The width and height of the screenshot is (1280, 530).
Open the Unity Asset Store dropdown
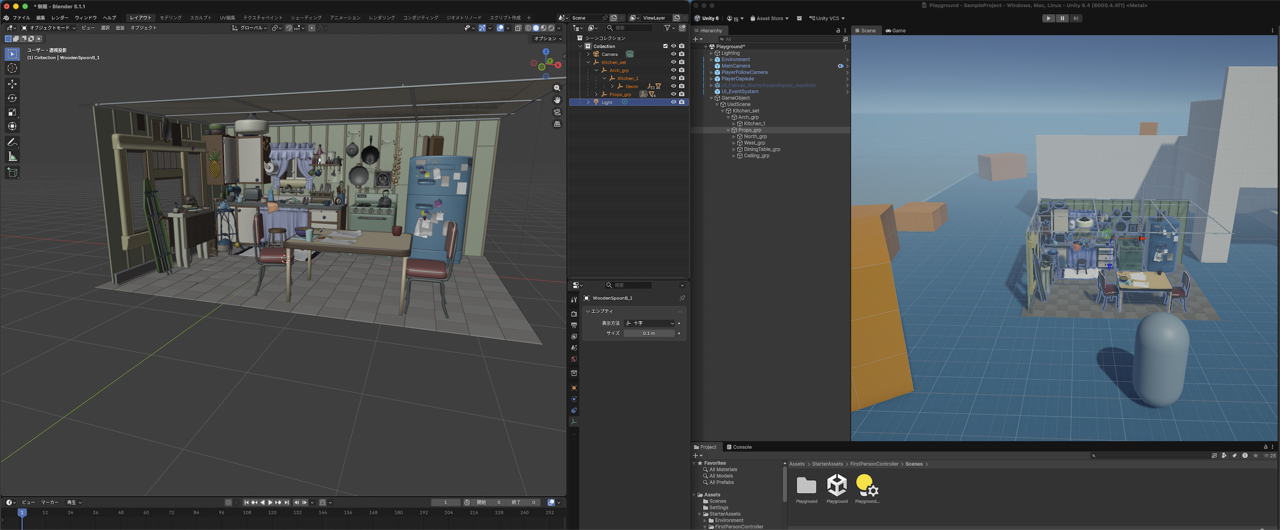pos(769,18)
